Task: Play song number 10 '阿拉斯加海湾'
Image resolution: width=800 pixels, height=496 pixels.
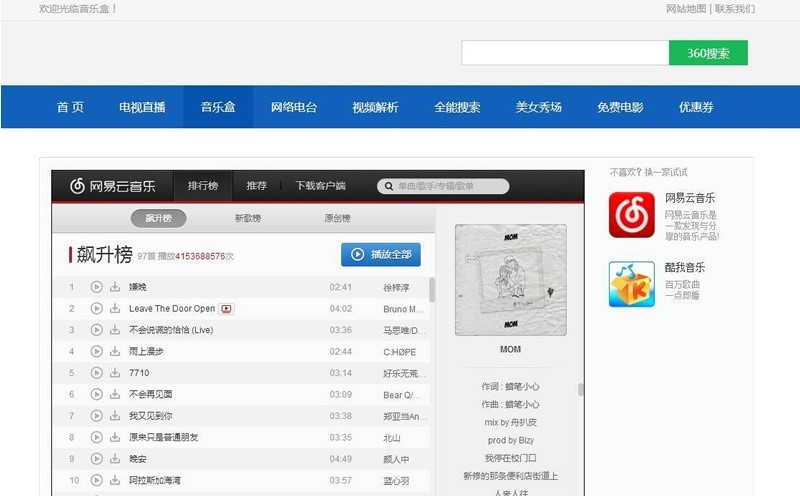Action: [x=97, y=481]
